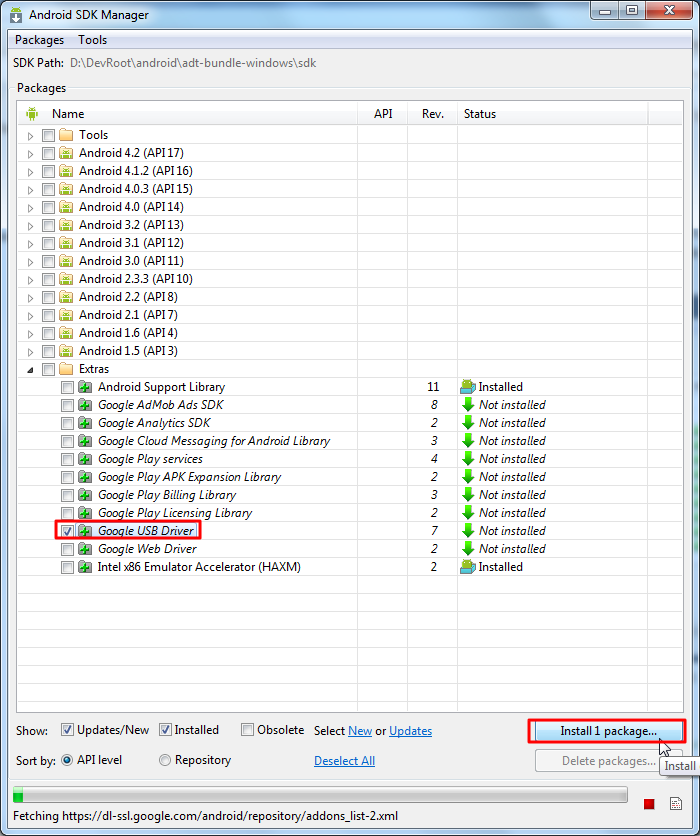700x836 pixels.
Task: Click the Extras folder icon
Action: tap(66, 368)
